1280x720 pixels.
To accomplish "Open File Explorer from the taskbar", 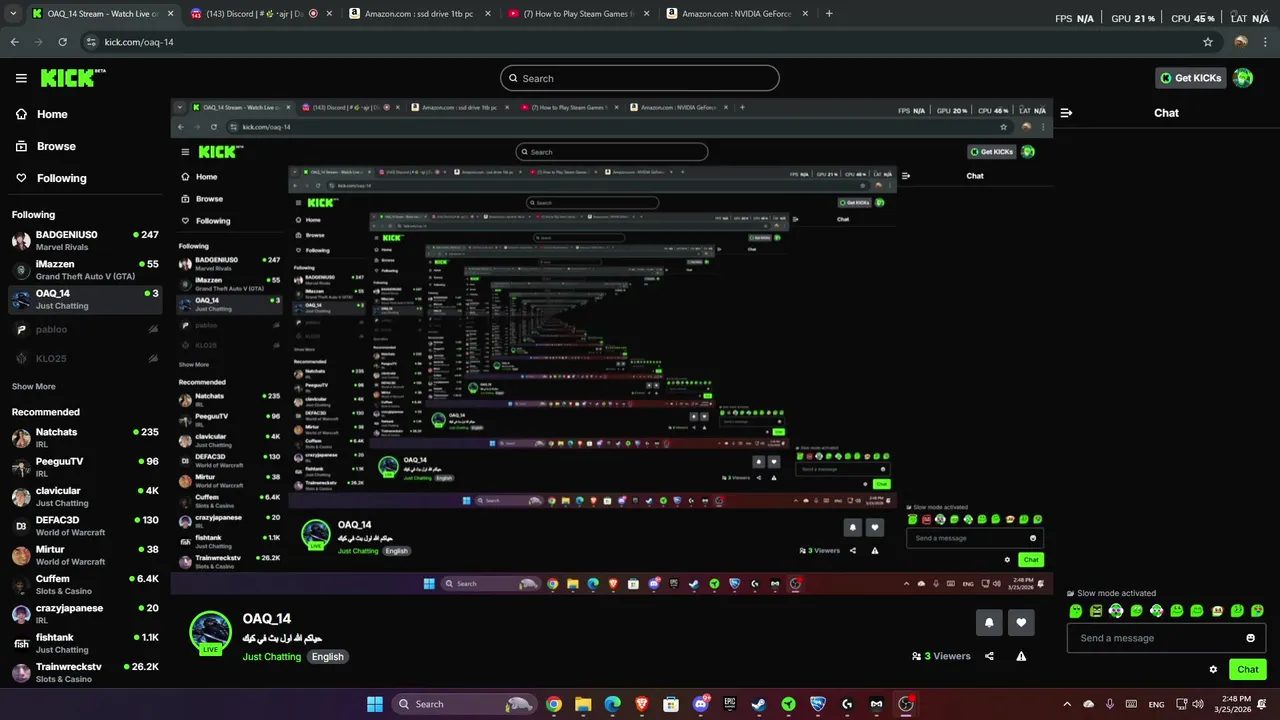I will (583, 704).
